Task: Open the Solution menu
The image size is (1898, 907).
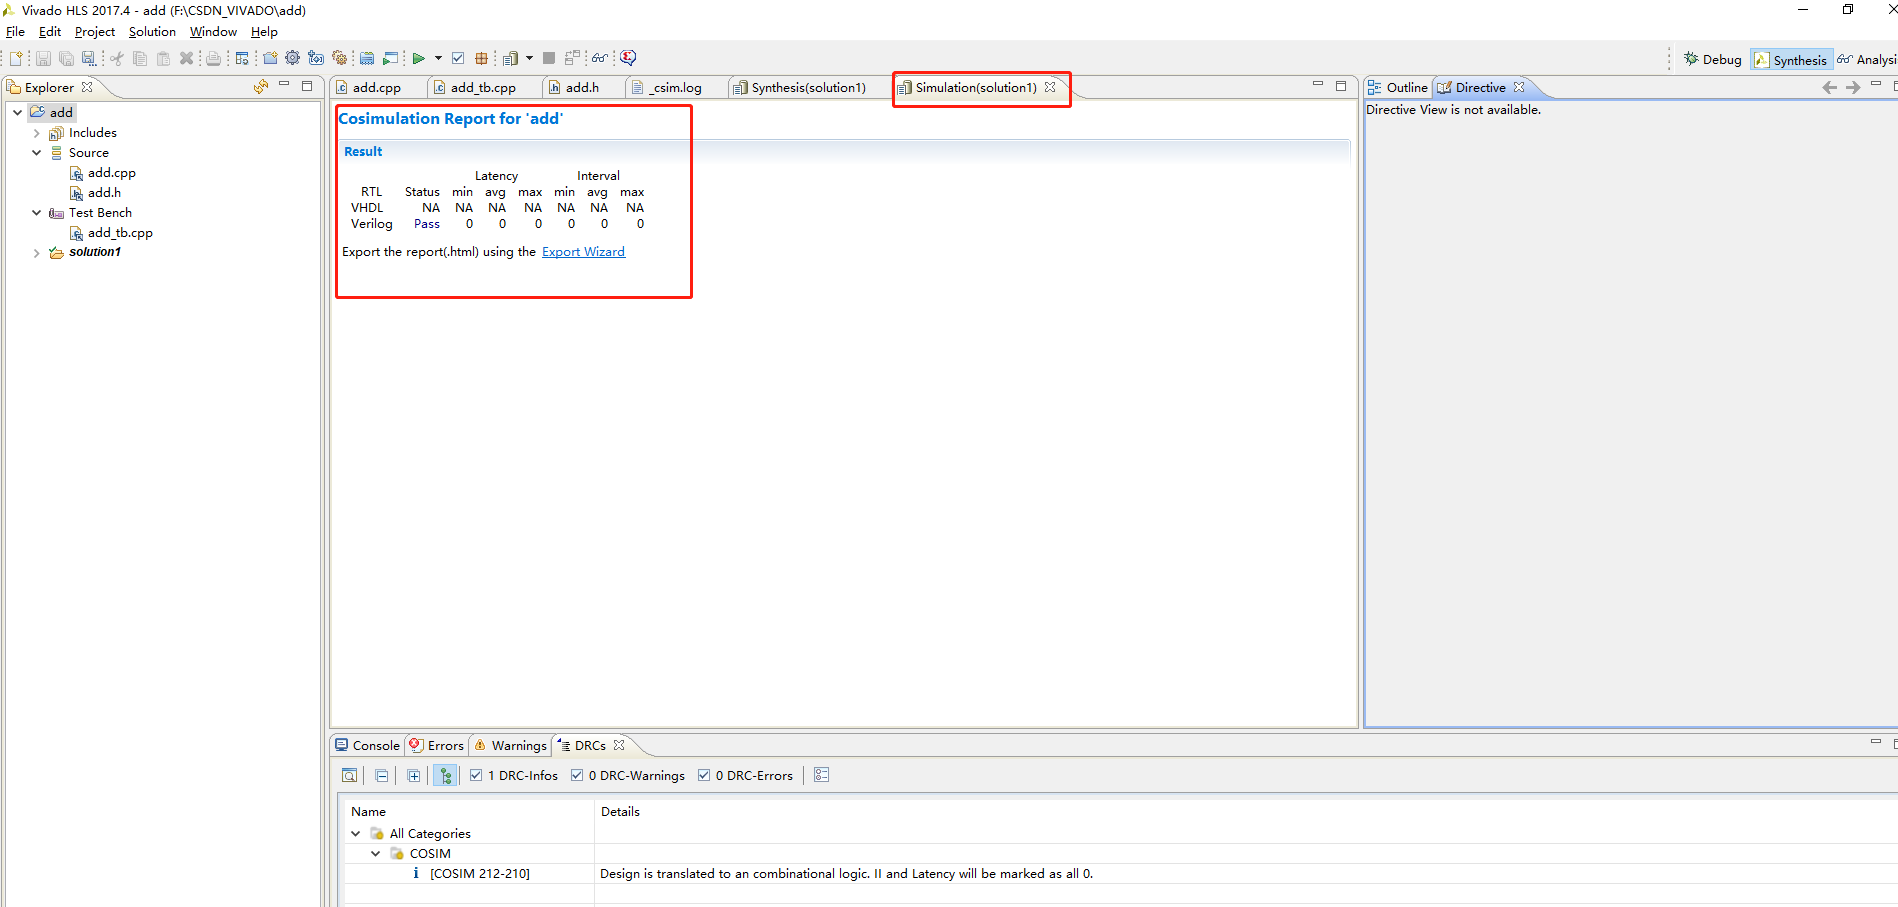Action: [152, 32]
